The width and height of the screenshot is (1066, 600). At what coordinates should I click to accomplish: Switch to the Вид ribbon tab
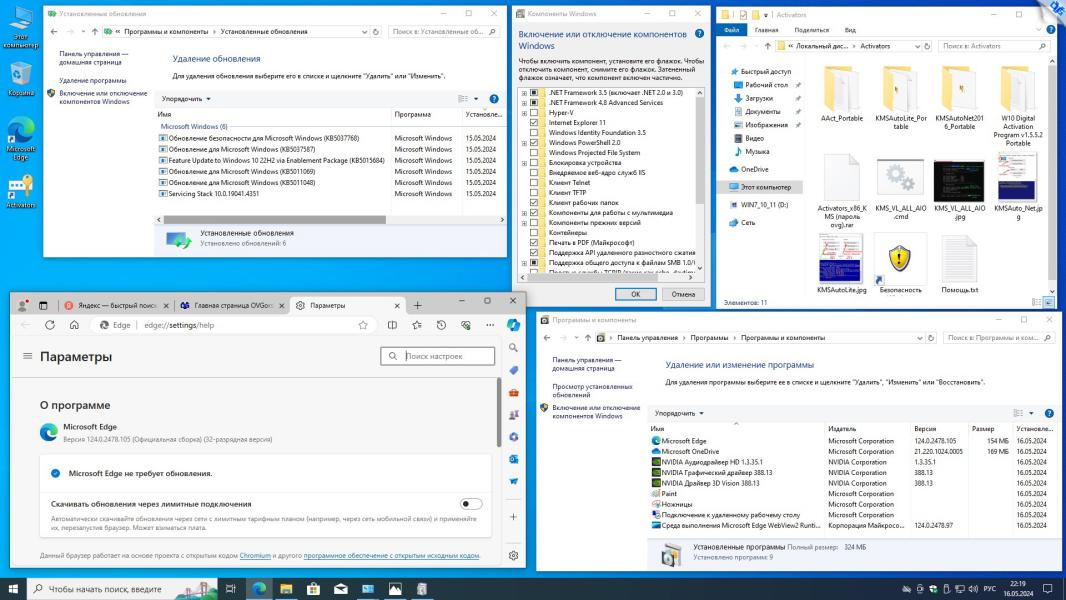click(850, 30)
